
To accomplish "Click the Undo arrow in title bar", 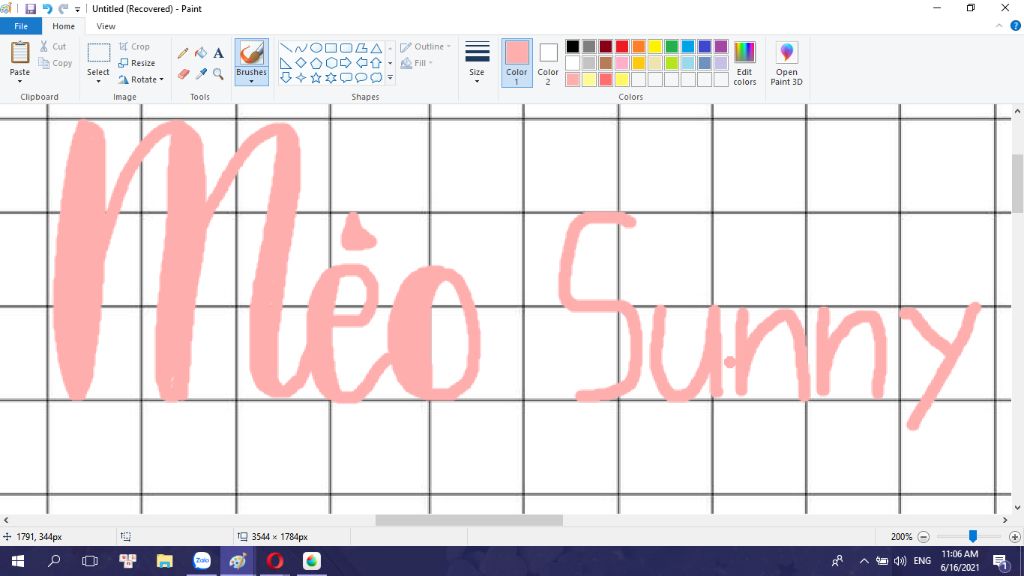I will pyautogui.click(x=47, y=9).
